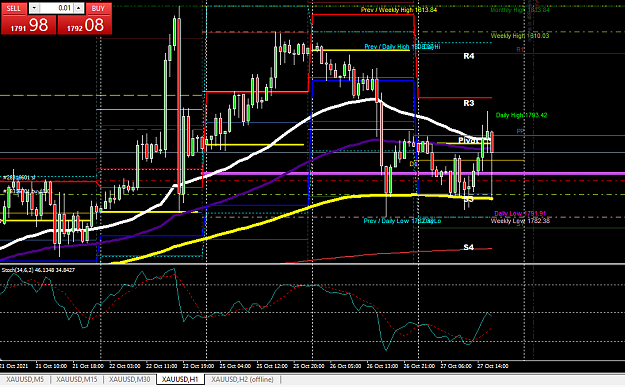Screen dimensions: 625x387
Task: Click the 21 Oct 18:00 time axis label
Action: [88, 366]
